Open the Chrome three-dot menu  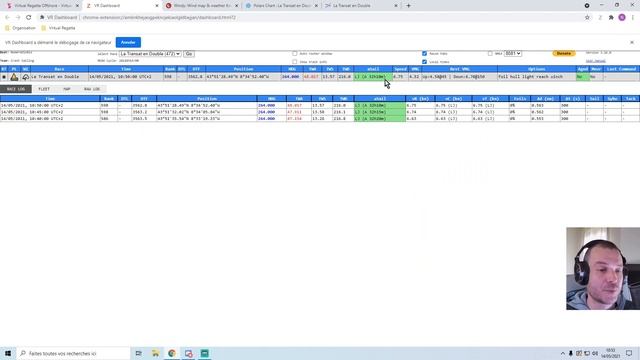[x=633, y=18]
